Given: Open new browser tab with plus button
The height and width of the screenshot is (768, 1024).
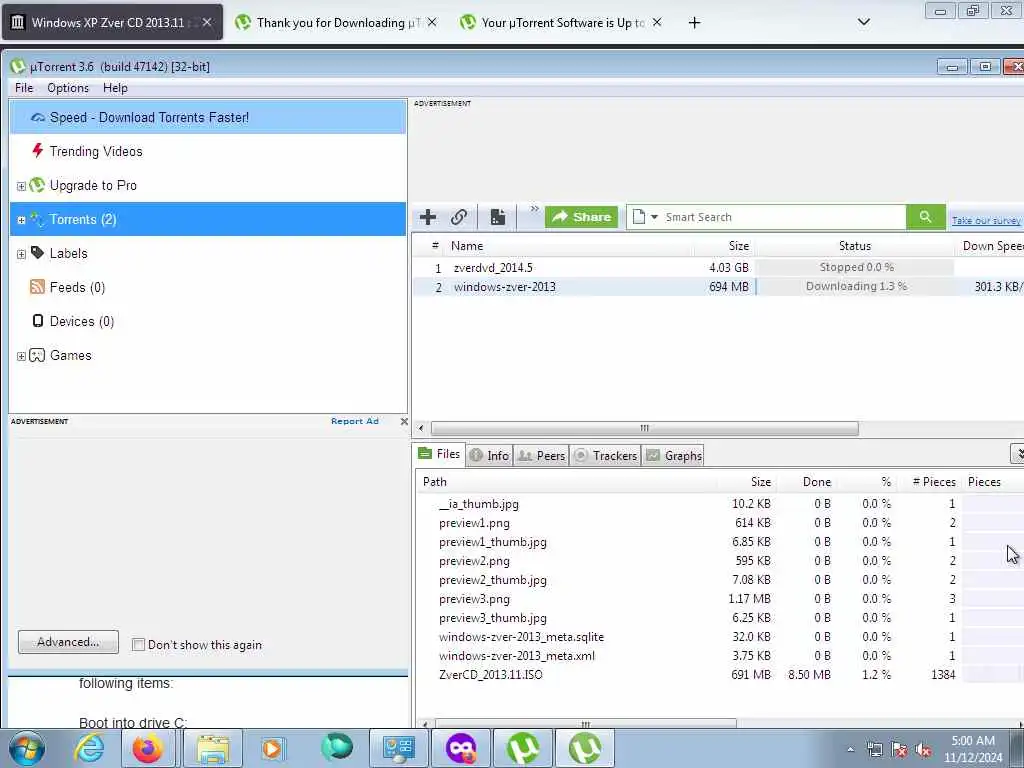Looking at the screenshot, I should [694, 22].
